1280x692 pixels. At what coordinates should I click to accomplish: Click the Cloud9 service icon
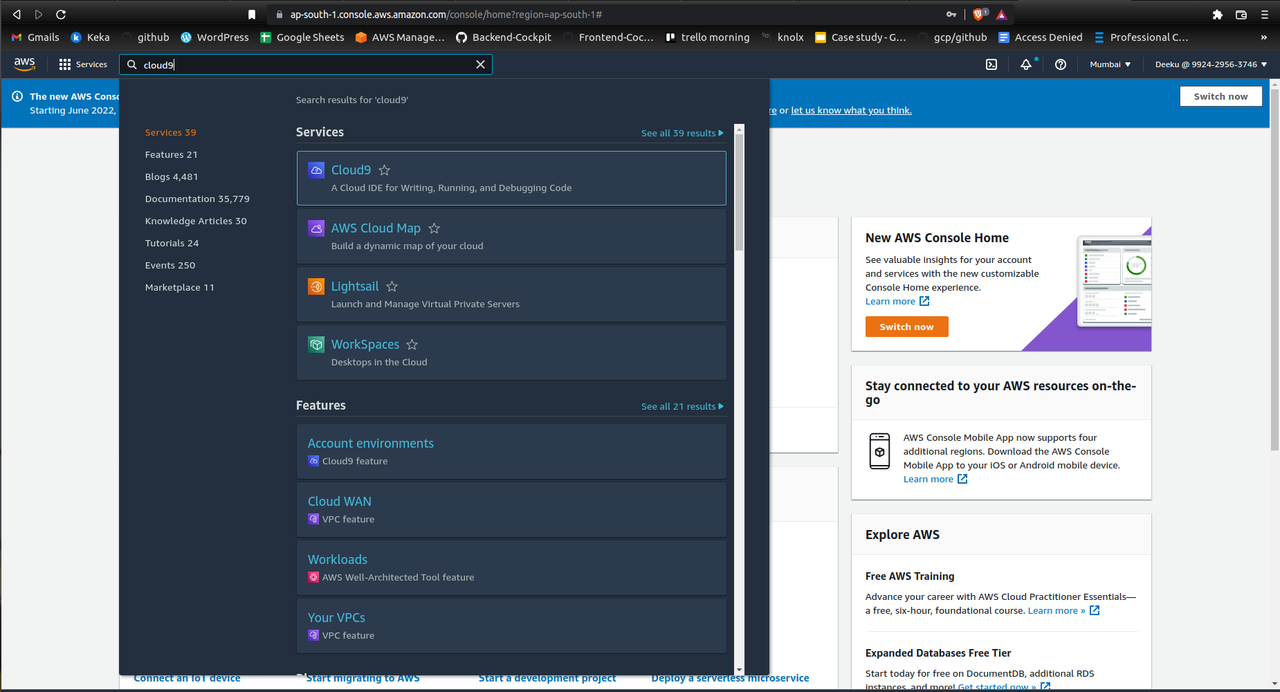click(x=316, y=170)
